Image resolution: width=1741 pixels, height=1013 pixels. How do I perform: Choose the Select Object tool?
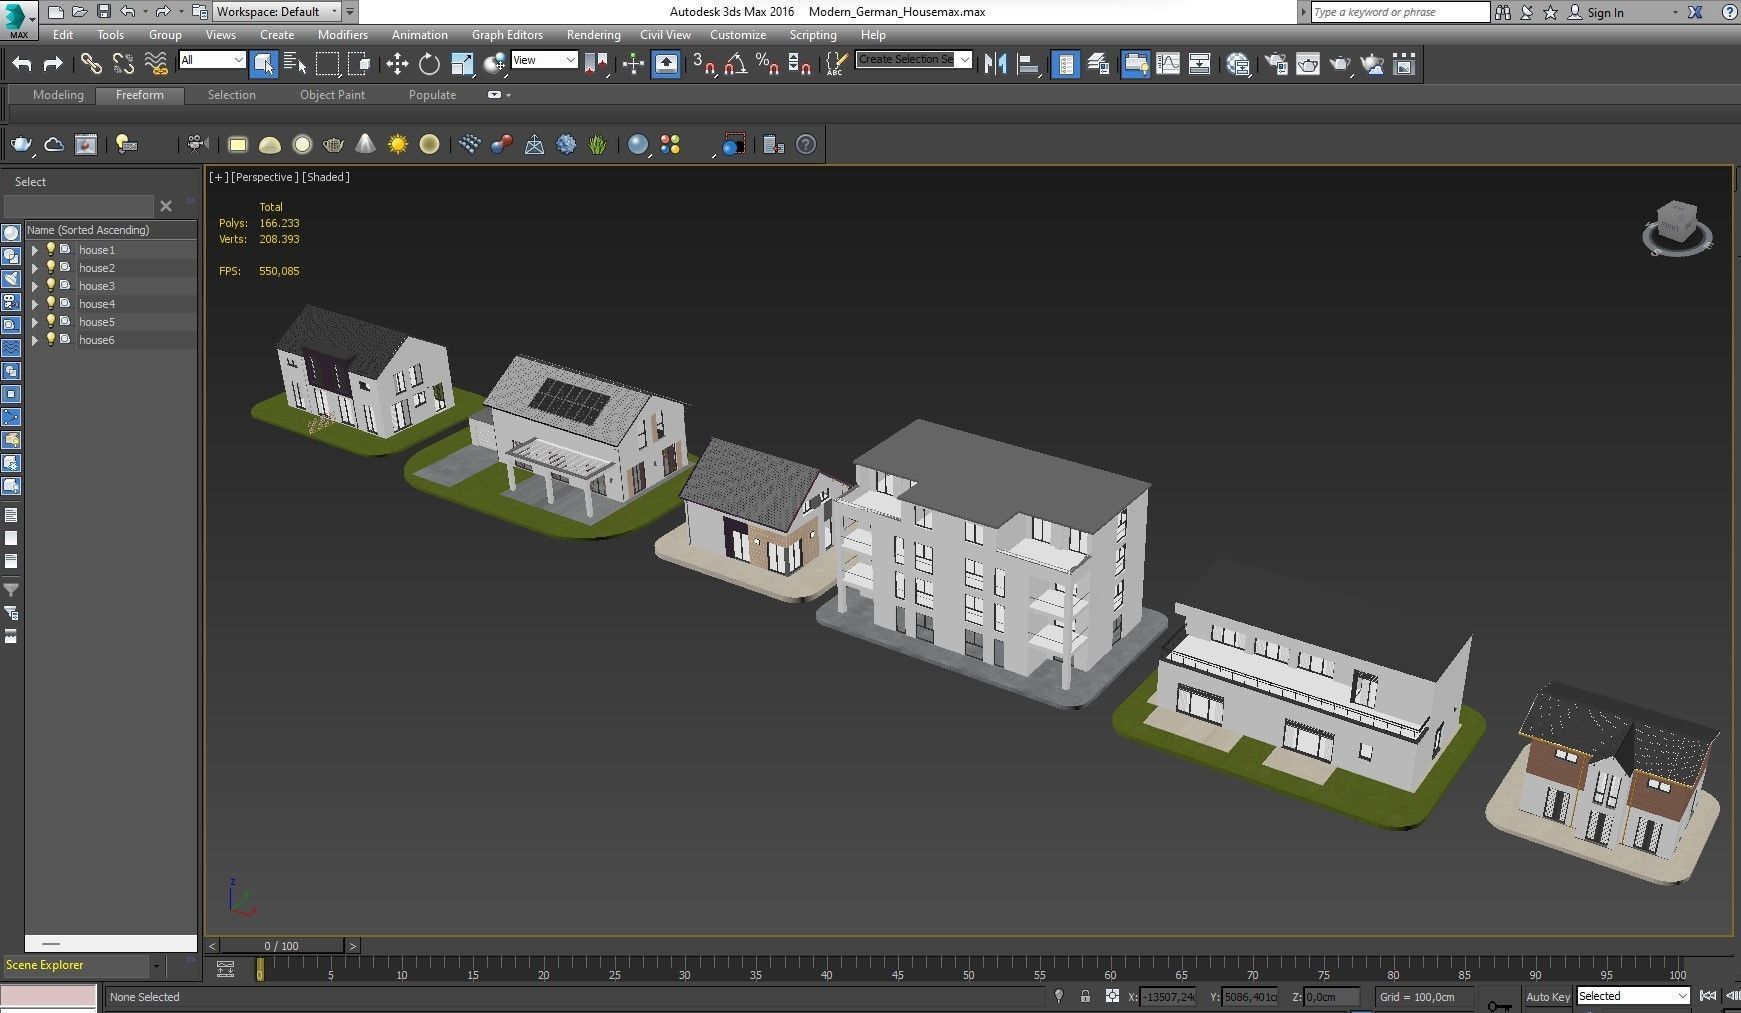point(263,64)
